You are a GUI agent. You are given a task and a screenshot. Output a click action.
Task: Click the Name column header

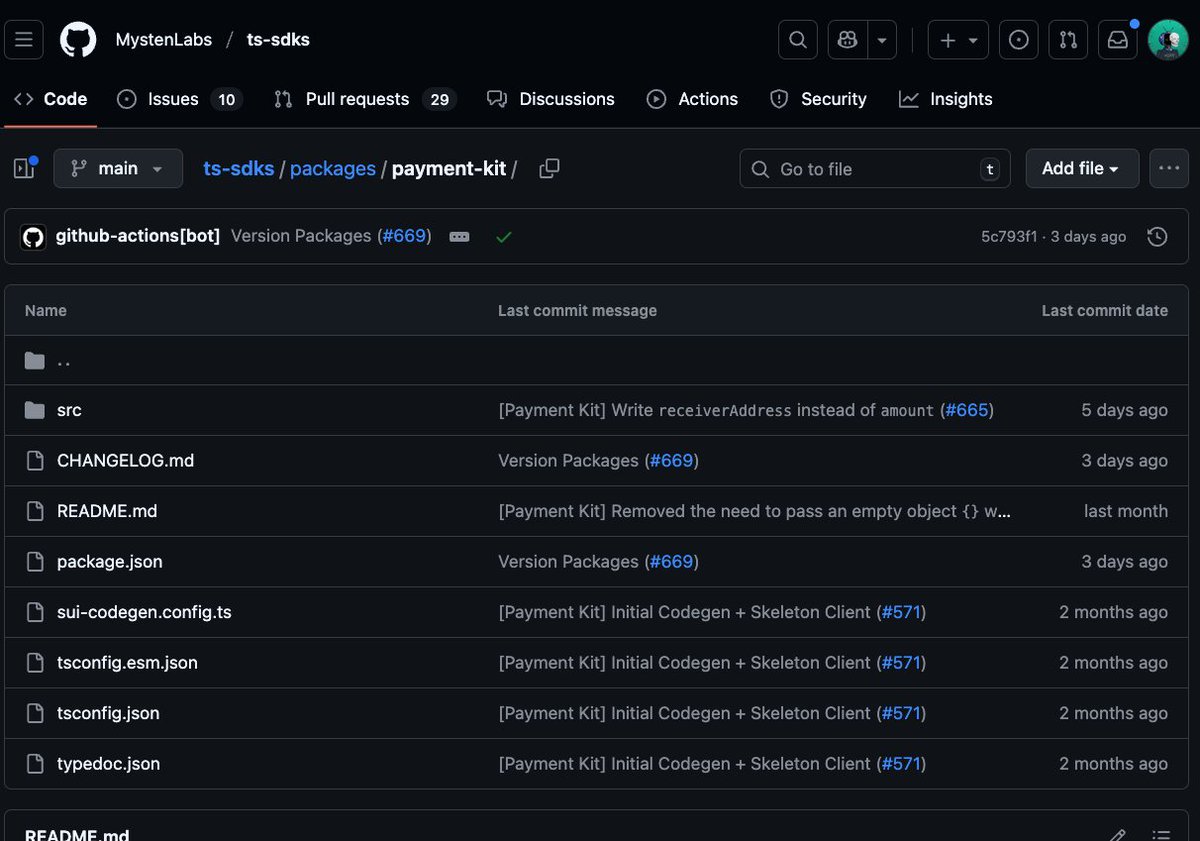pos(46,311)
